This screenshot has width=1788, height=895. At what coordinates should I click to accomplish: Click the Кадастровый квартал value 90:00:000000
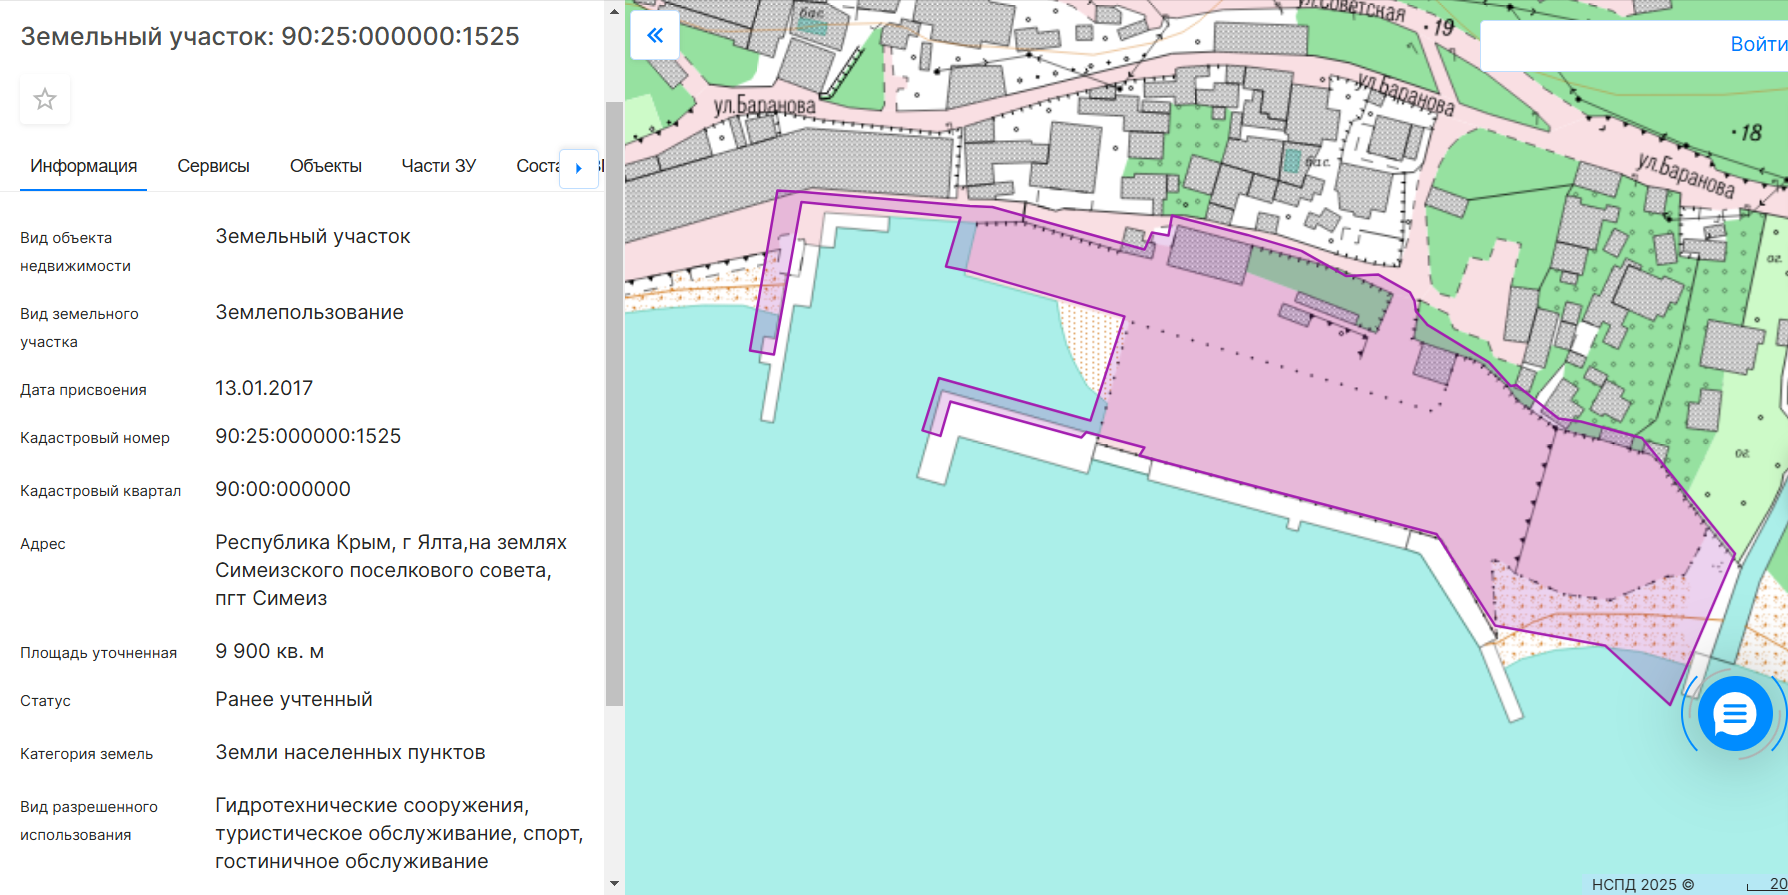tap(283, 489)
